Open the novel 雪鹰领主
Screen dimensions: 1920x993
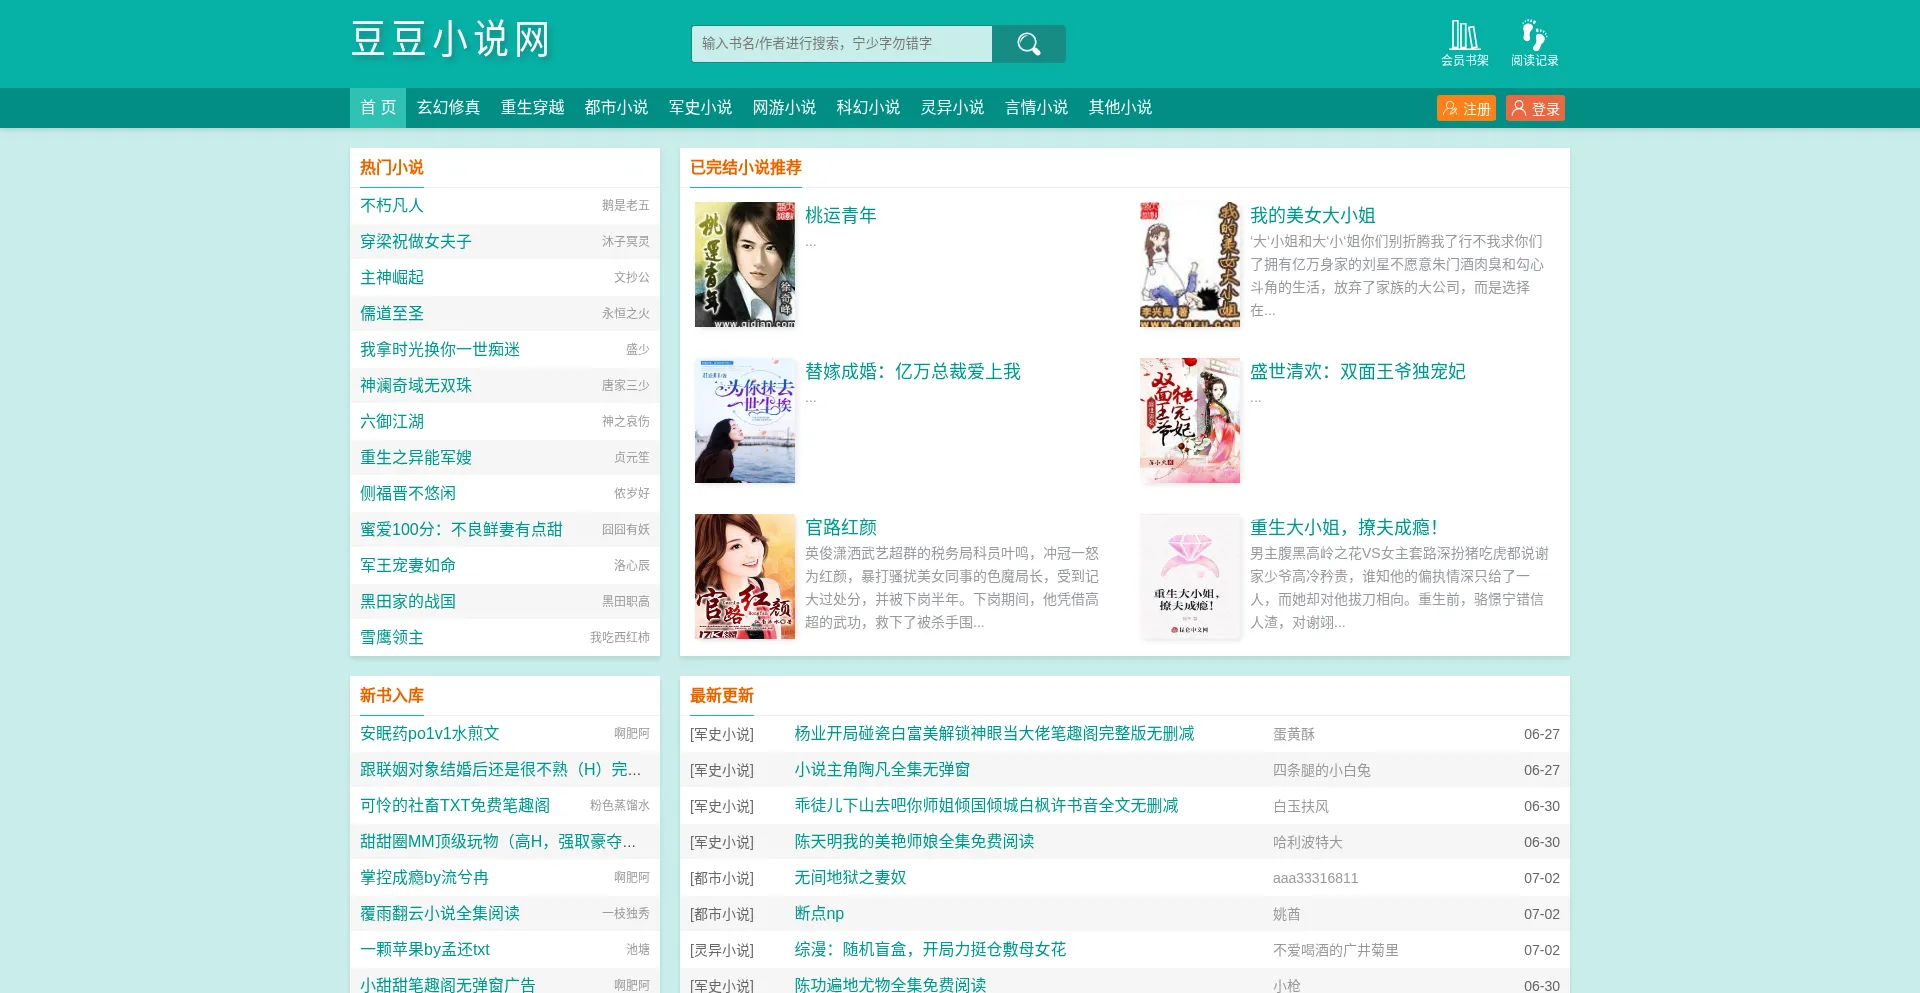click(392, 637)
